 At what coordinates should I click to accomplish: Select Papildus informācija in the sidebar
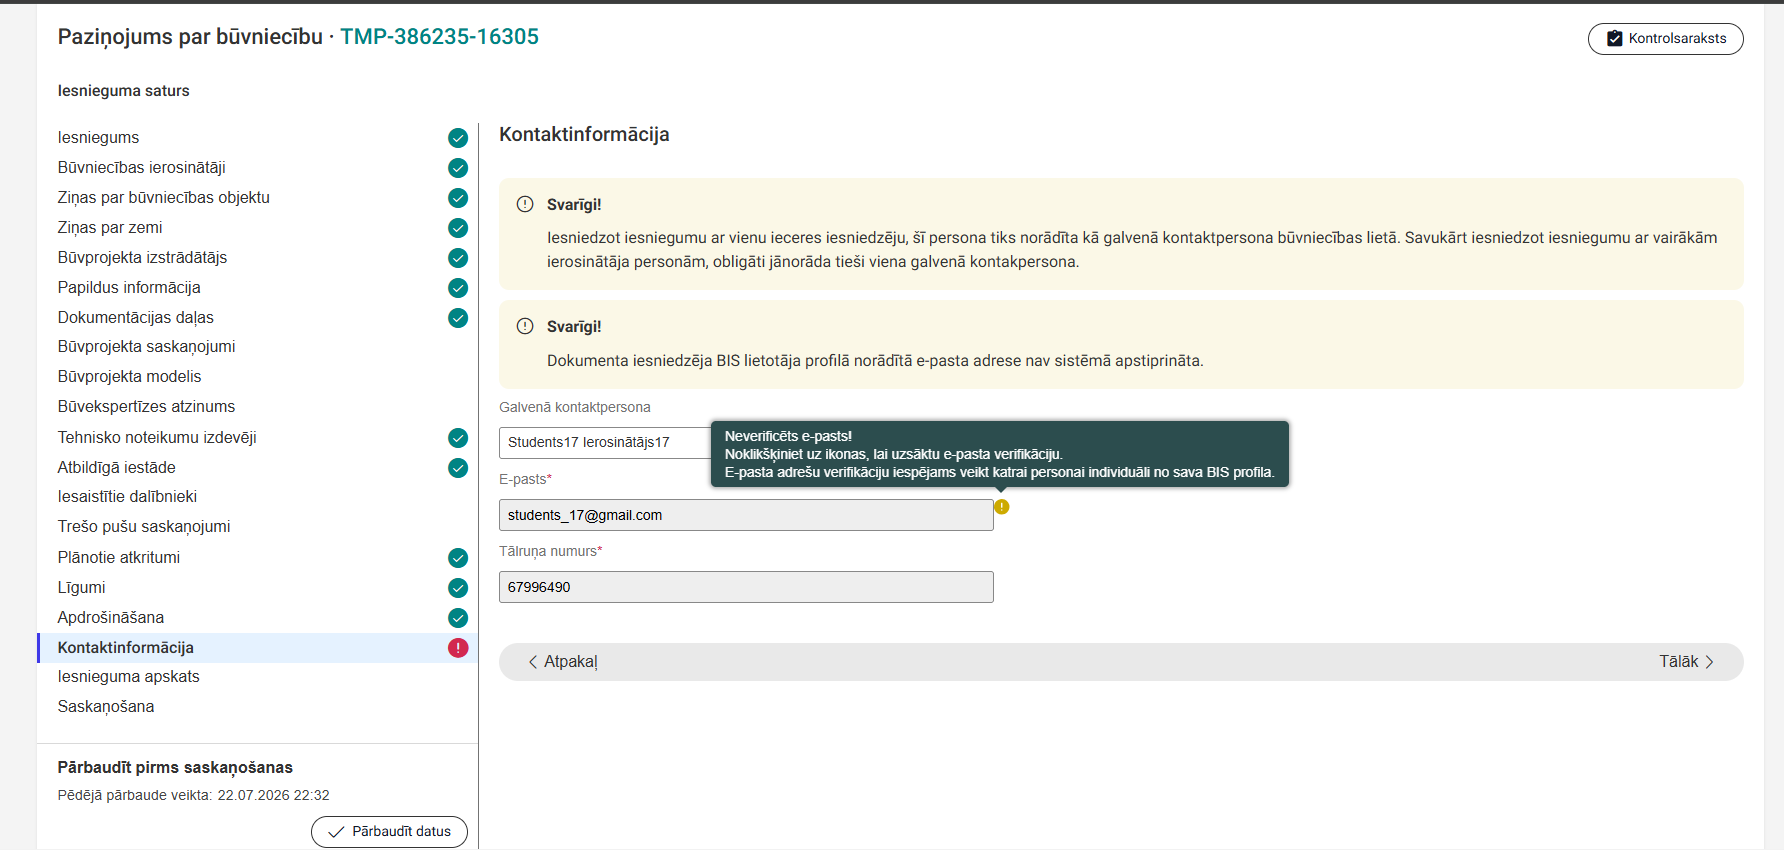pos(129,288)
